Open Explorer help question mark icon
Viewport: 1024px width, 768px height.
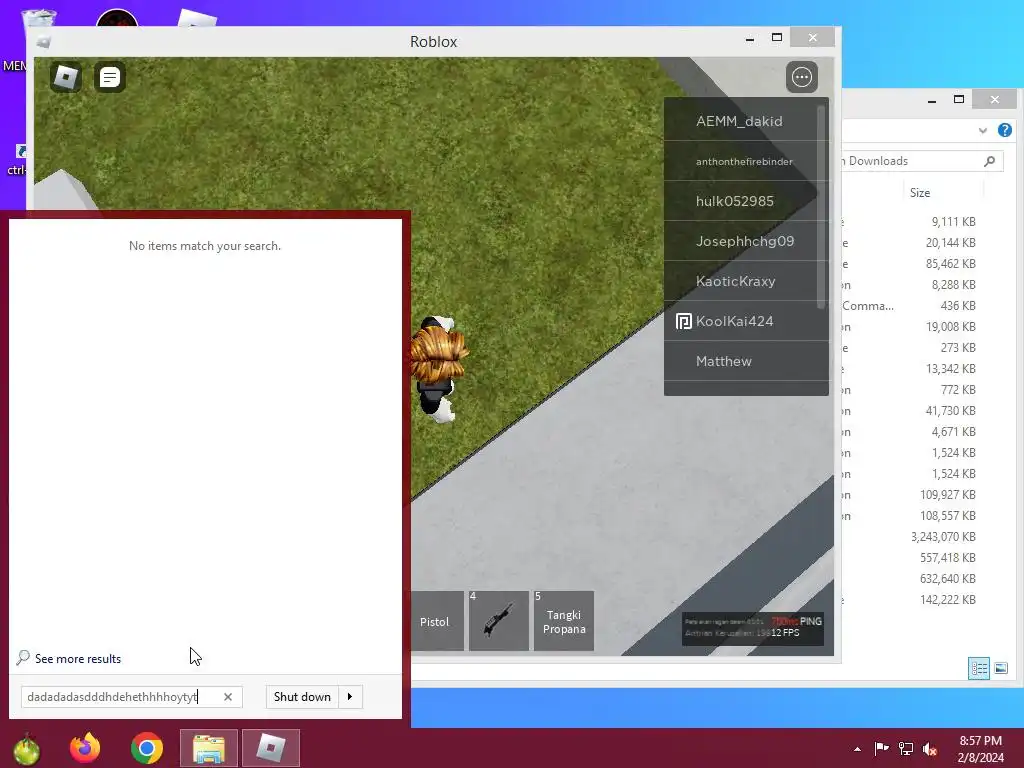1005,130
